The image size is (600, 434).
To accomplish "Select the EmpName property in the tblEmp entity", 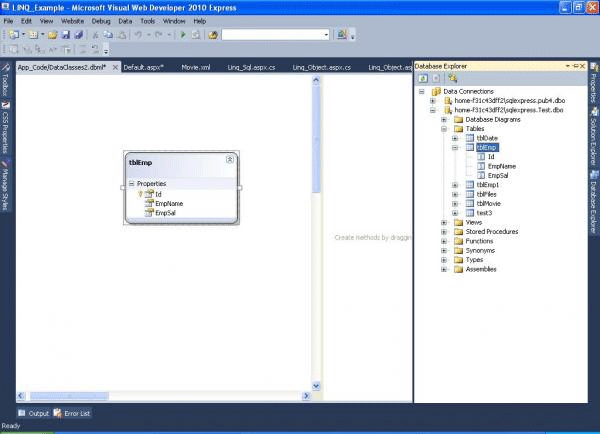I will click(169, 204).
